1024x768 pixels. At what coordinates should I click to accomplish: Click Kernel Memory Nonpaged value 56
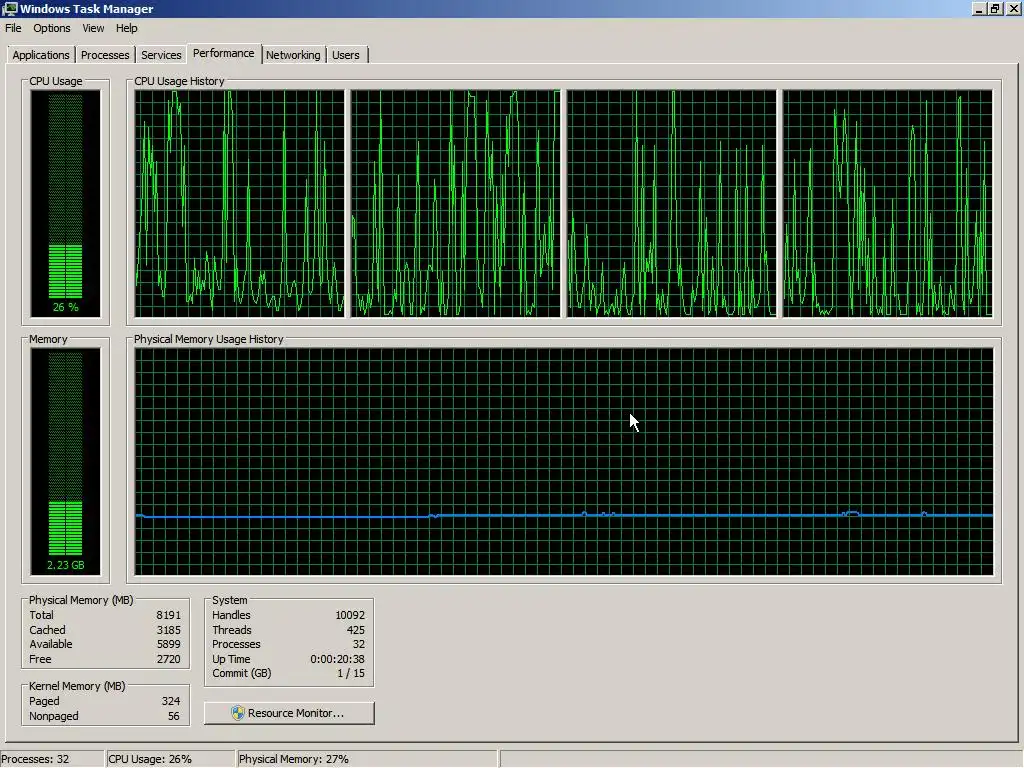(174, 716)
